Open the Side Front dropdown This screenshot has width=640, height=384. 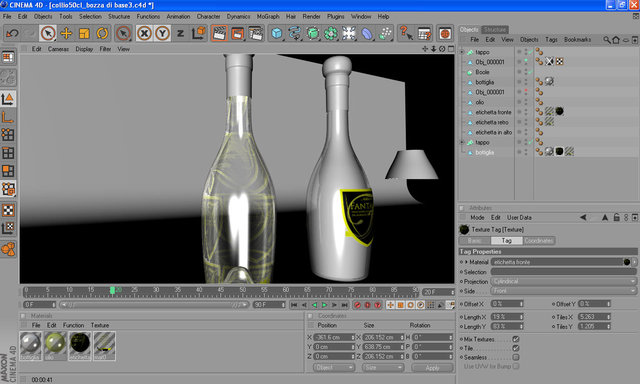click(564, 291)
